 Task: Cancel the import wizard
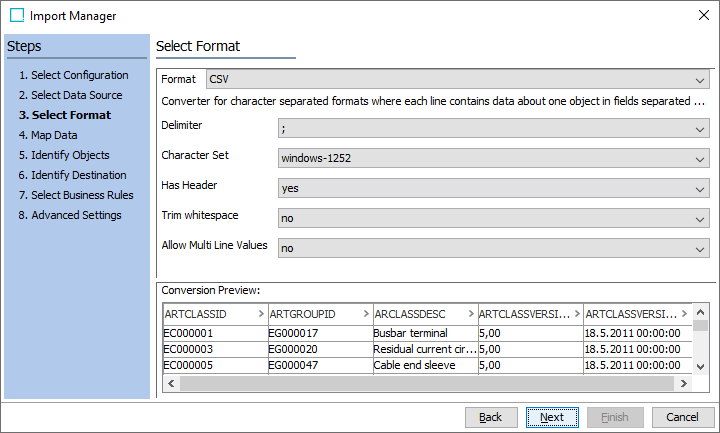682,417
